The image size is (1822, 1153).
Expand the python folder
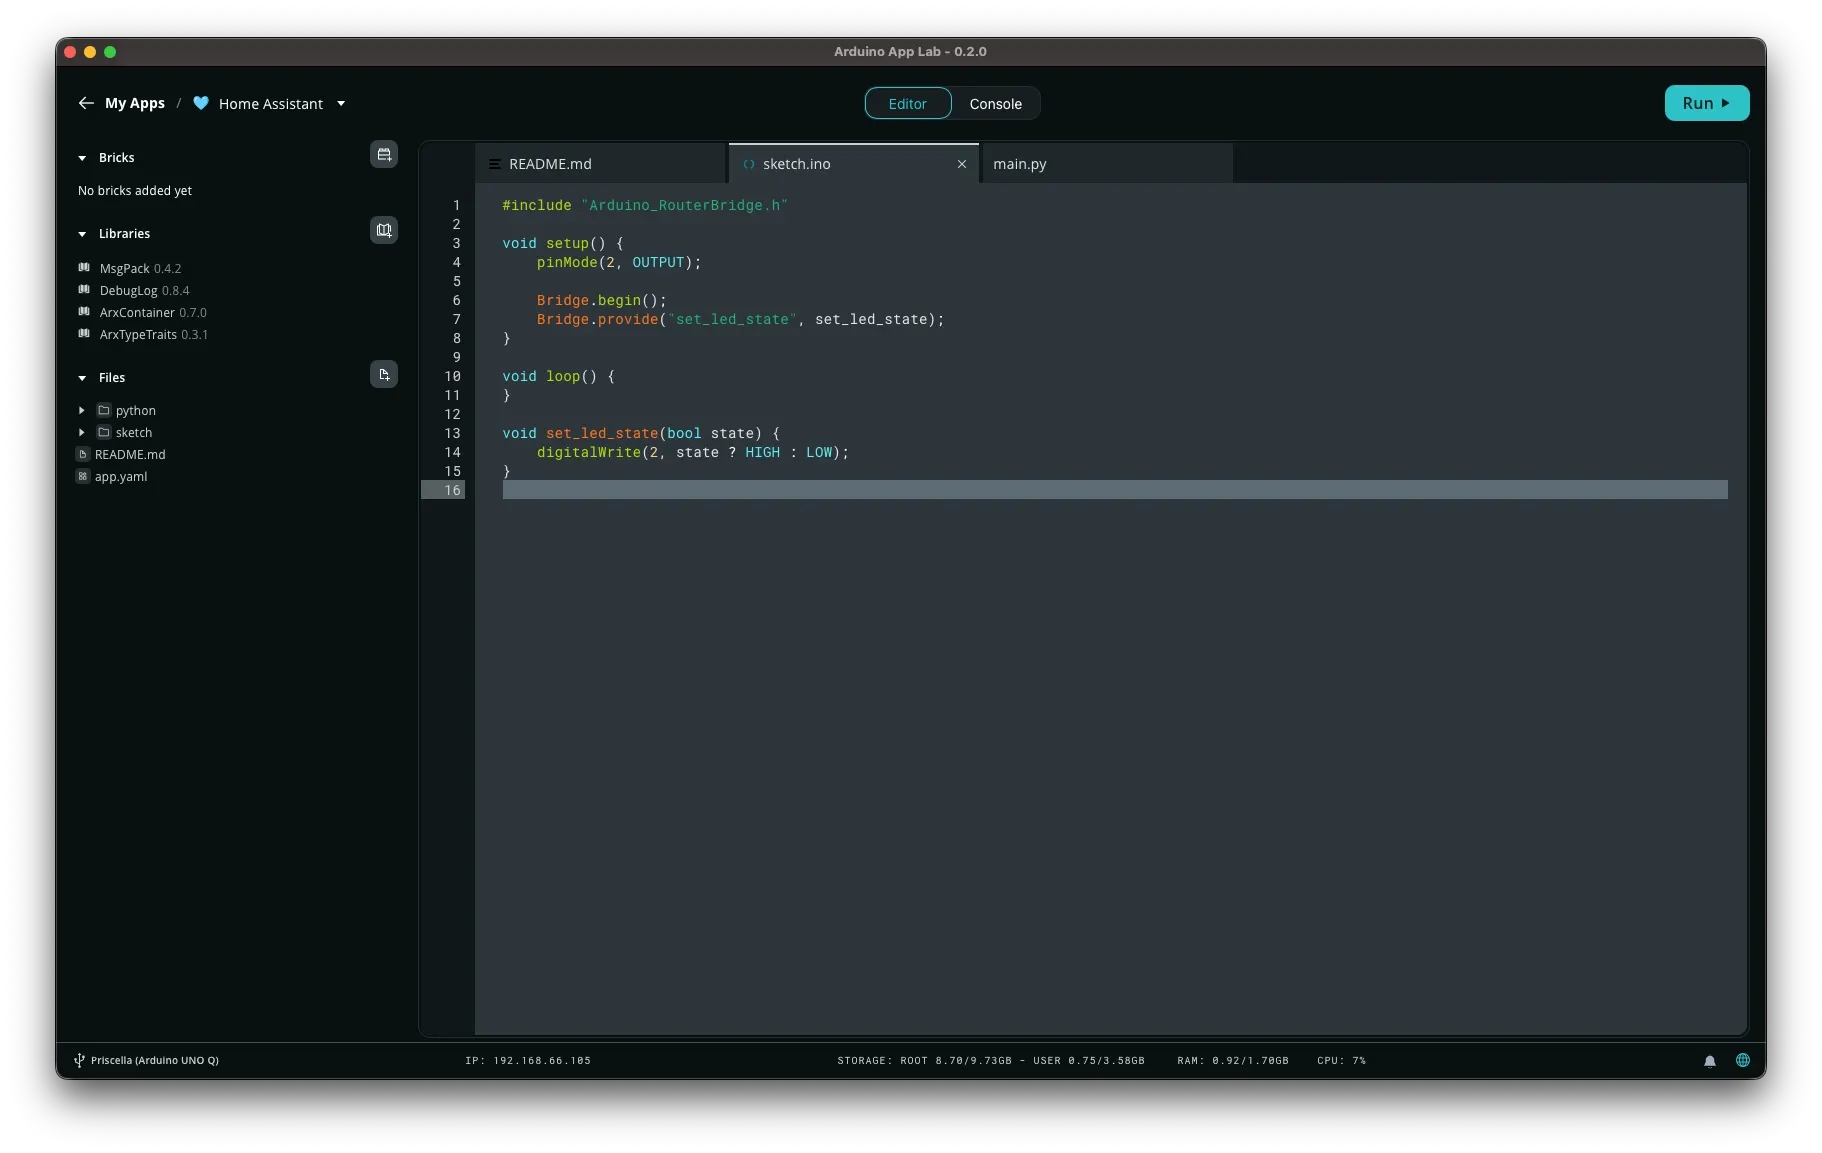(82, 411)
